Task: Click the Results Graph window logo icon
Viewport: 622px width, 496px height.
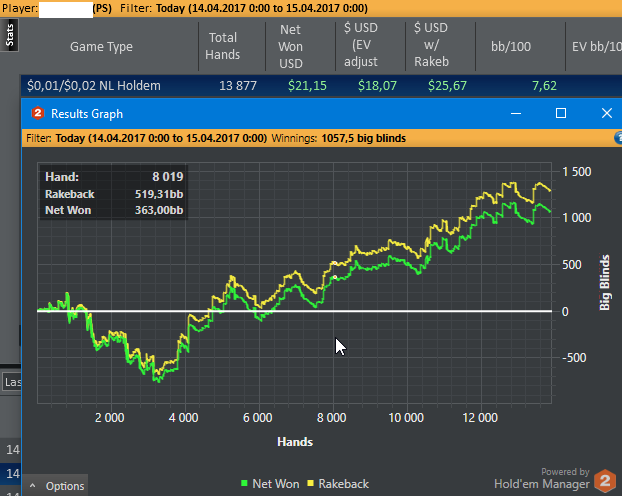Action: [x=37, y=113]
